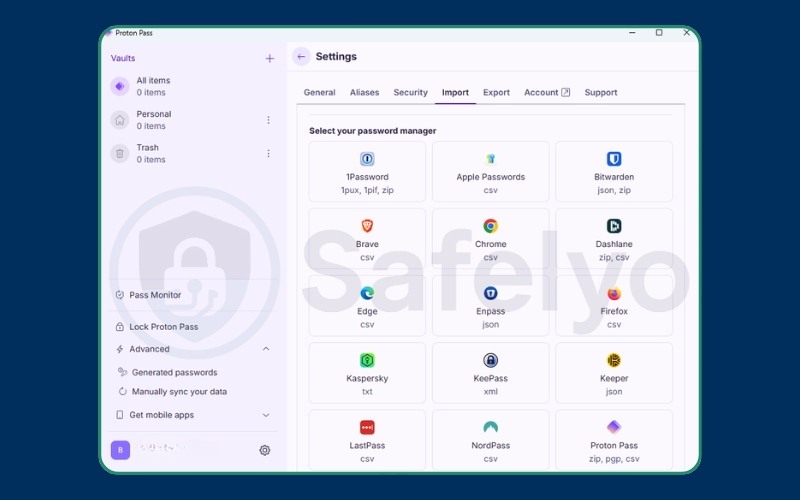Click Manually sync your data
Screen dimensions: 800x500
click(x=179, y=392)
